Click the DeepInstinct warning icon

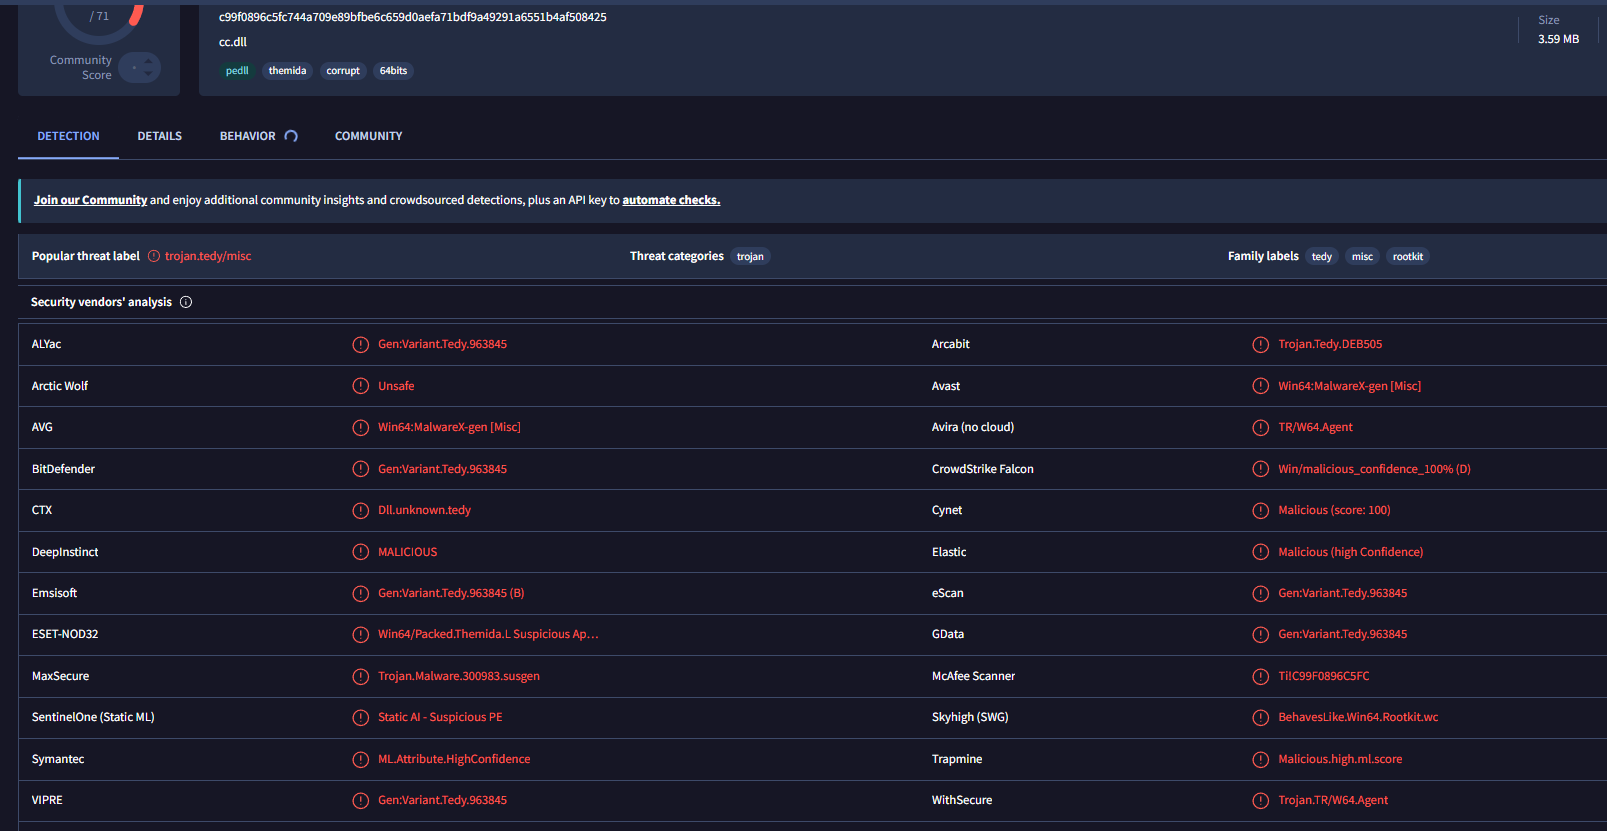pos(361,552)
